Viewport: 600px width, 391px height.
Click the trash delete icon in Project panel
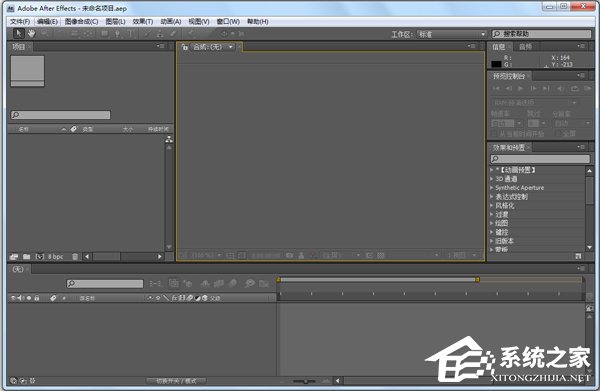click(x=75, y=256)
